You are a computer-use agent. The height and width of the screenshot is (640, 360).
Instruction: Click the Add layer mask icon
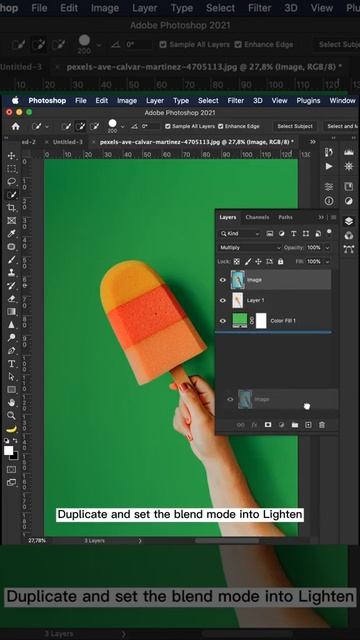click(x=268, y=425)
